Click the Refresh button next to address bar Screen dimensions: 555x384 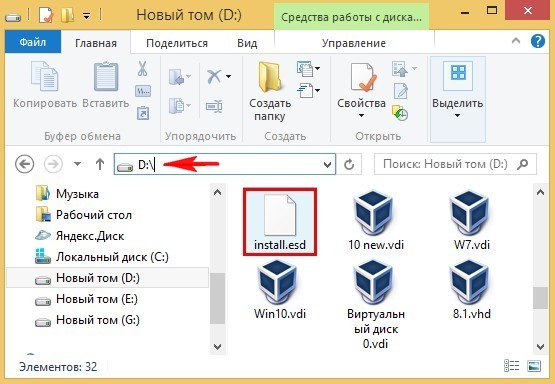pyautogui.click(x=349, y=164)
